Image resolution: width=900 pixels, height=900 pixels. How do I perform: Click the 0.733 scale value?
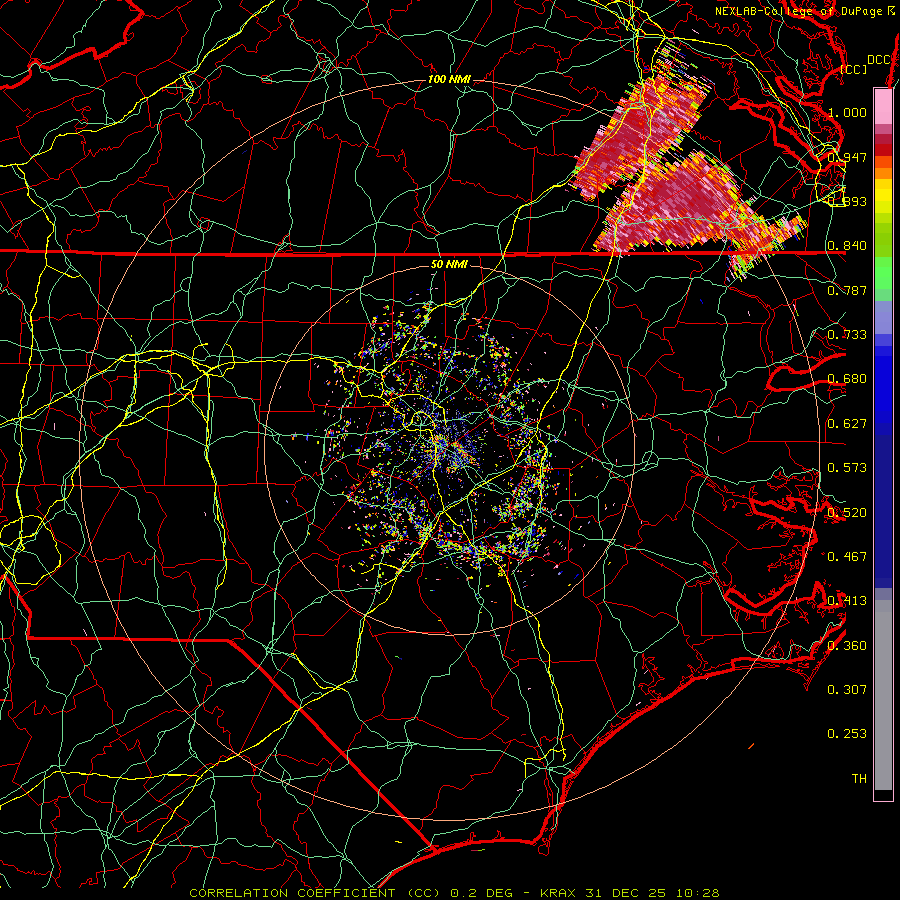[847, 335]
